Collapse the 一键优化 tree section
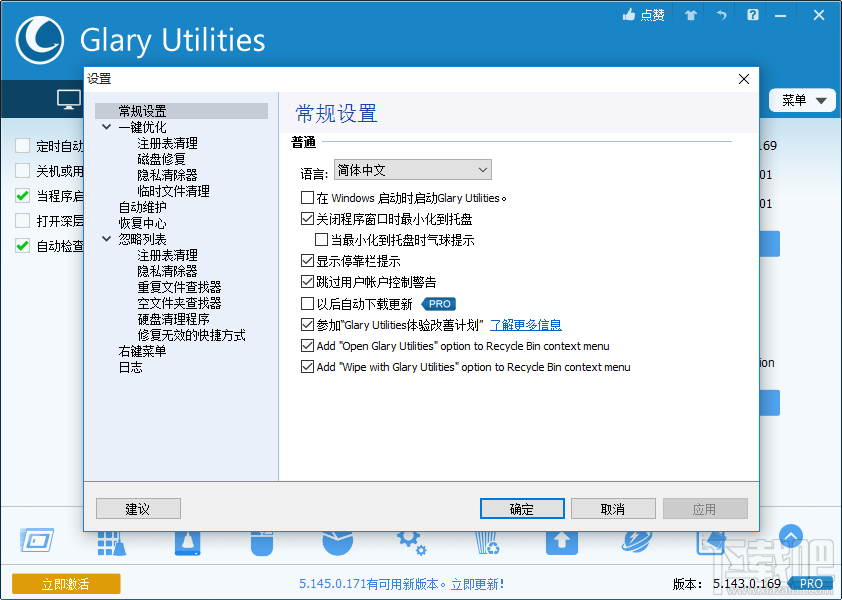Screen dimensions: 842x600 click(x=106, y=127)
